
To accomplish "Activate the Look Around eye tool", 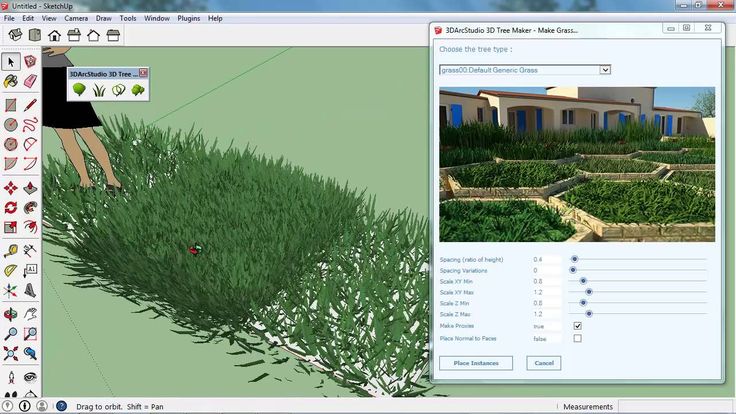I will pyautogui.click(x=30, y=377).
